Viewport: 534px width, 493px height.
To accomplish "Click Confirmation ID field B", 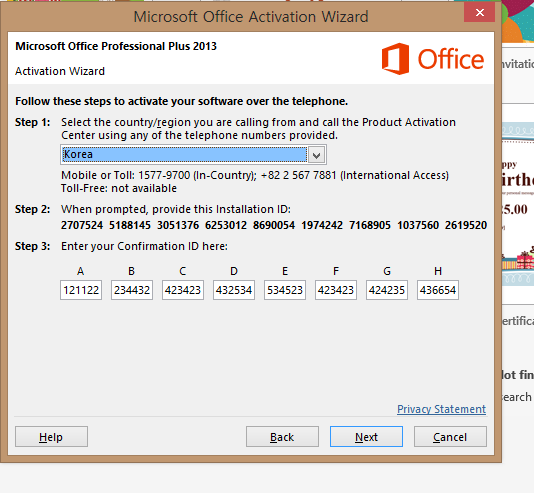I will (132, 290).
